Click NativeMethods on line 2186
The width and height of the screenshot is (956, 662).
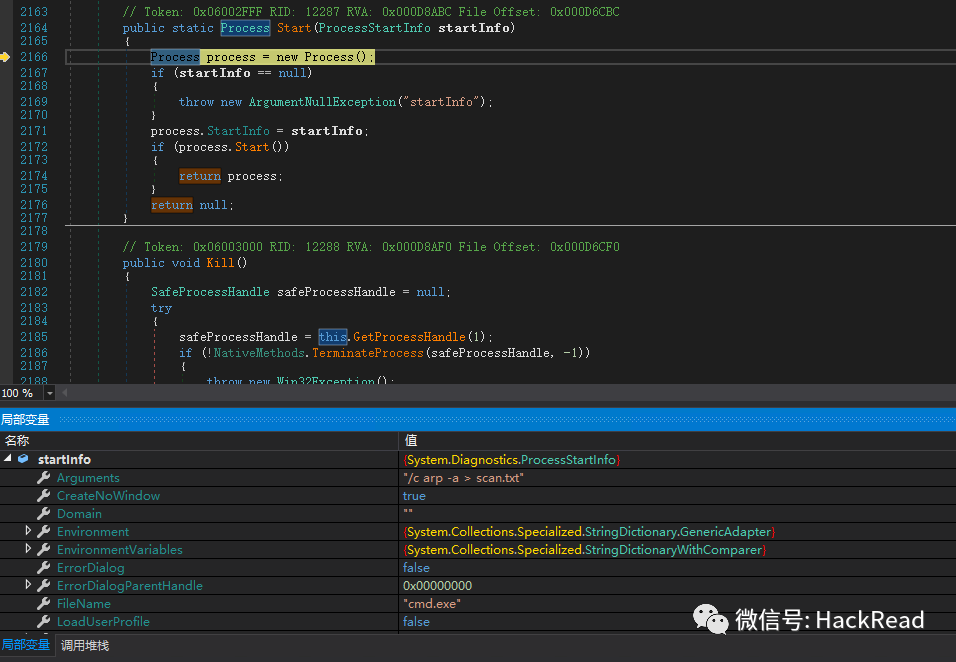point(259,352)
